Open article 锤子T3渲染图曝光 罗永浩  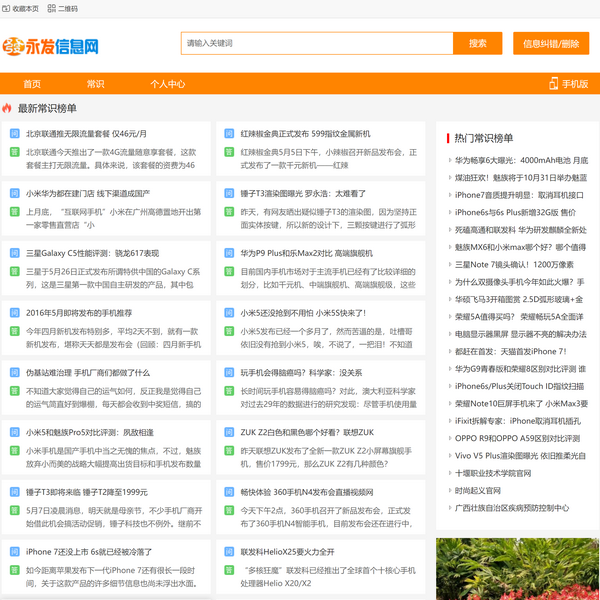[296, 193]
